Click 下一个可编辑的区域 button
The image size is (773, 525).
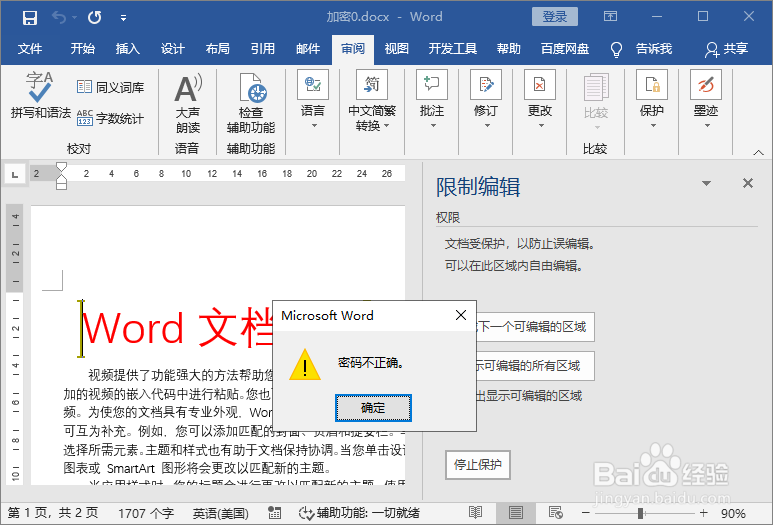[x=535, y=327]
